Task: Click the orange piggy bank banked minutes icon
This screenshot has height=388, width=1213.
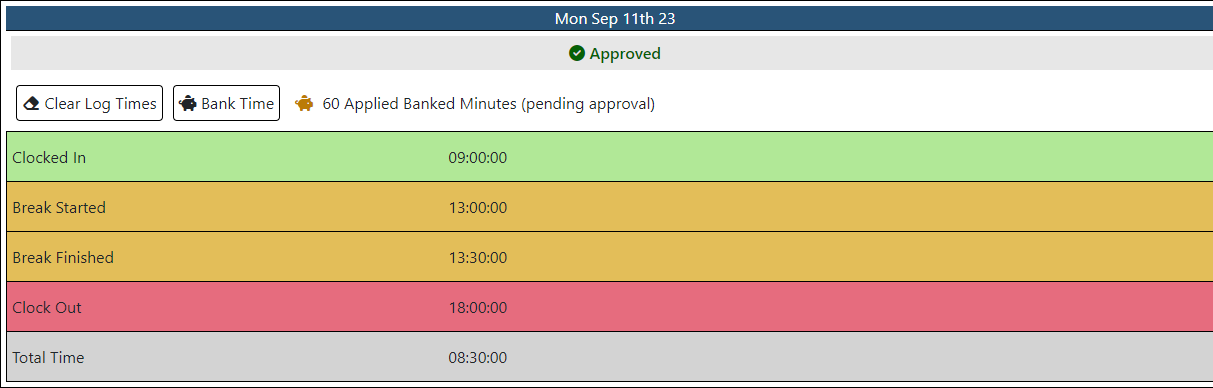Action: coord(304,103)
